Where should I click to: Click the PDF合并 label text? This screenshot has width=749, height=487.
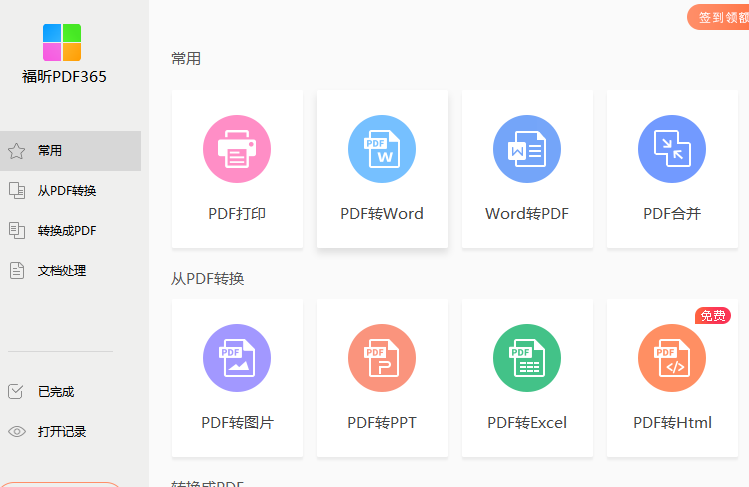[x=672, y=213]
